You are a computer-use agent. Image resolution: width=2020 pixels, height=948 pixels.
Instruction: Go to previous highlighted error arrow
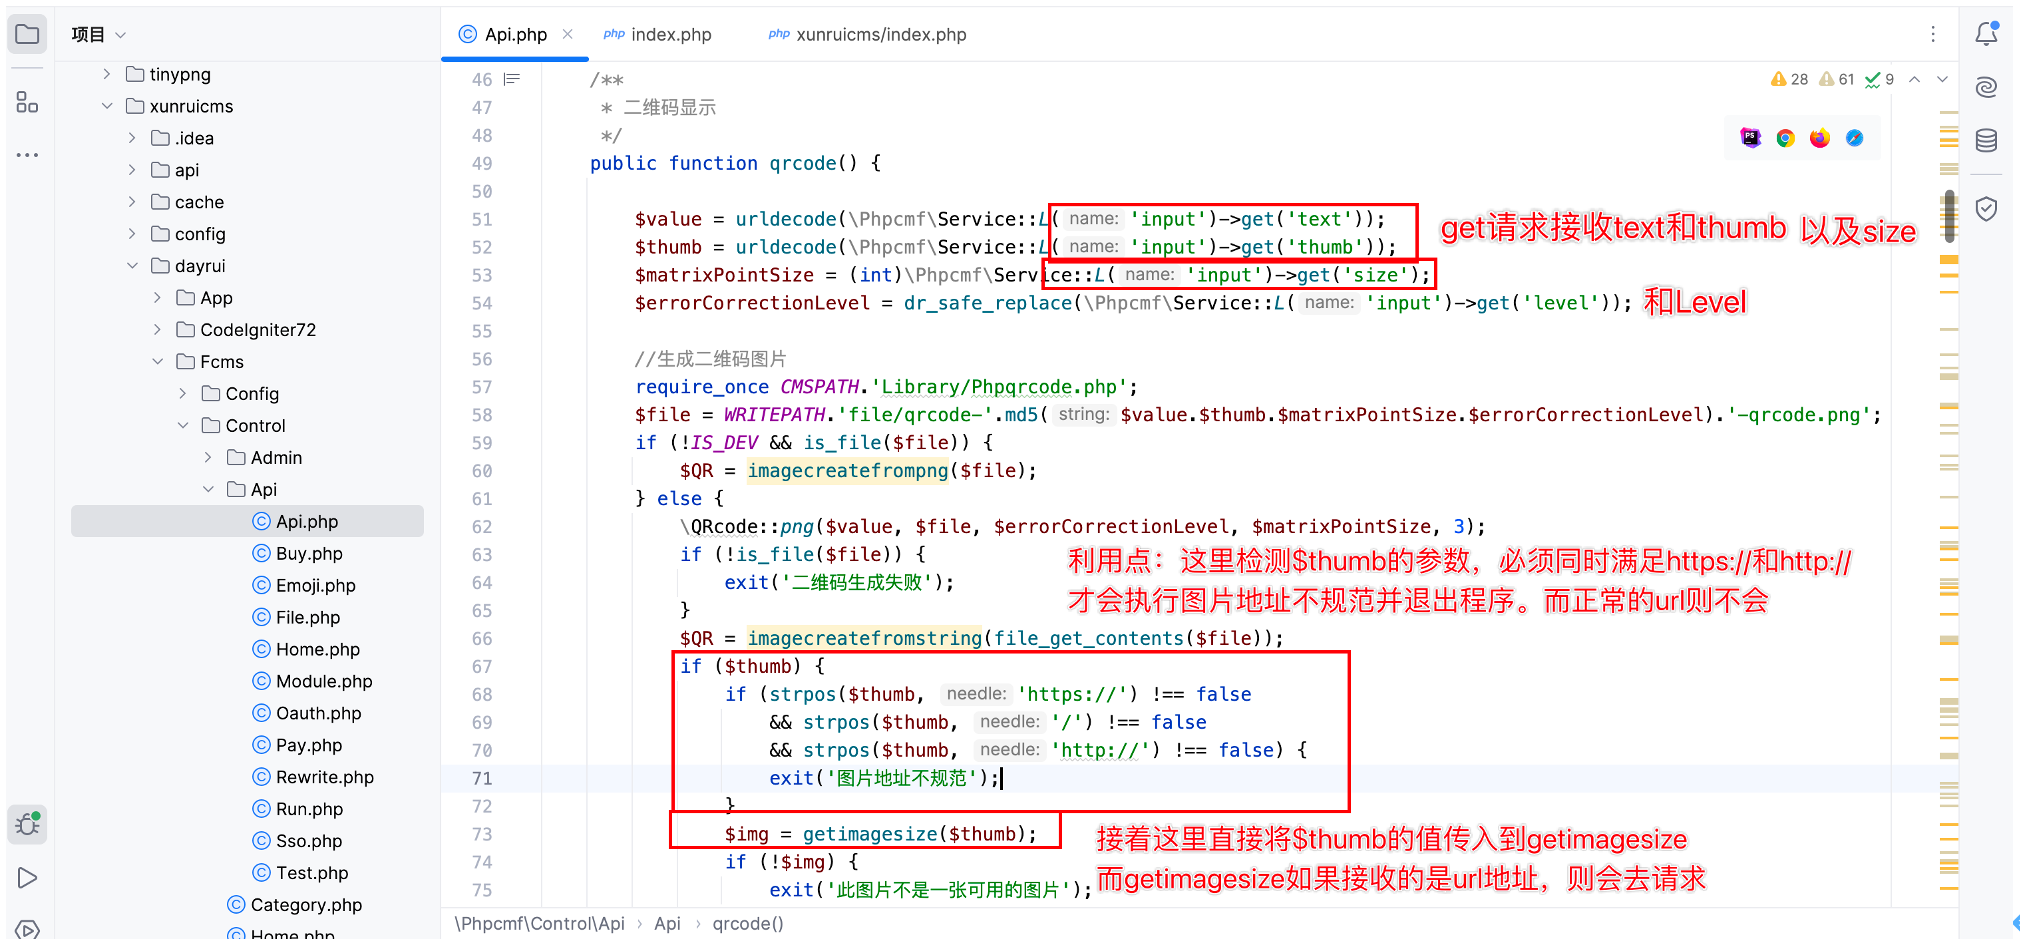(1914, 79)
